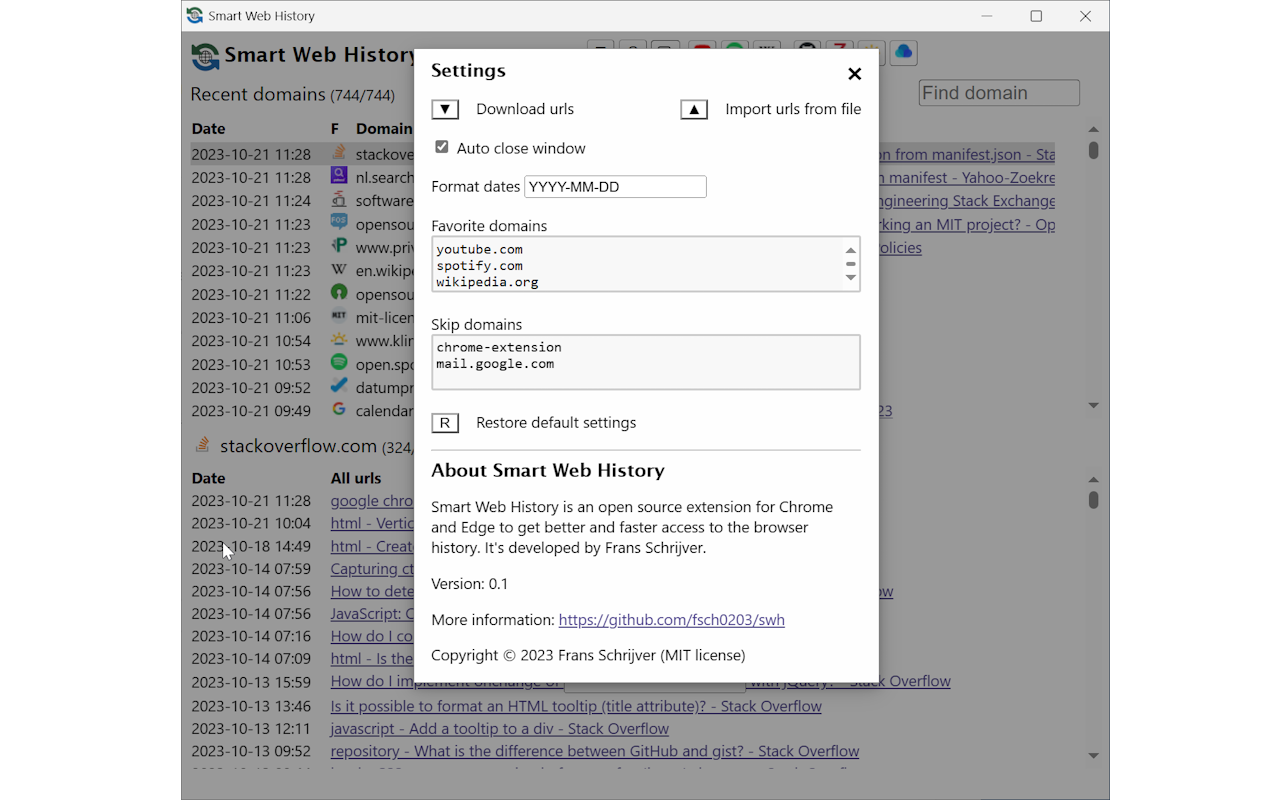The height and width of the screenshot is (800, 1280).
Task: Click the All urls list scrollbar thumb
Action: click(1093, 499)
